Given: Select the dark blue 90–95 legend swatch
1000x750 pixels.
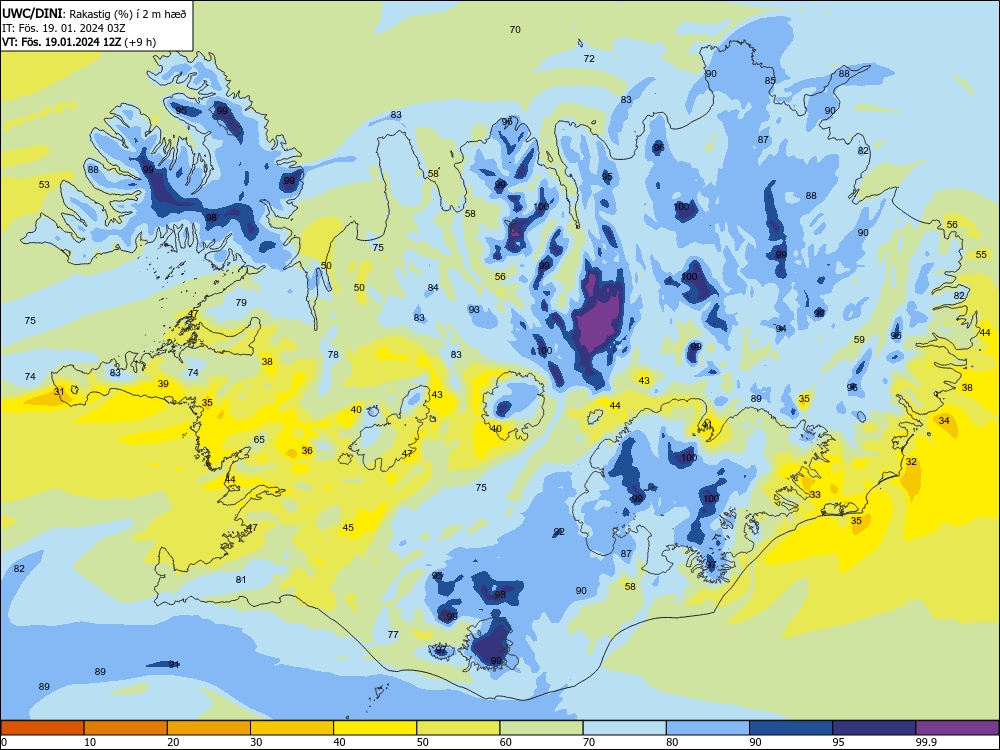Looking at the screenshot, I should click(x=791, y=728).
